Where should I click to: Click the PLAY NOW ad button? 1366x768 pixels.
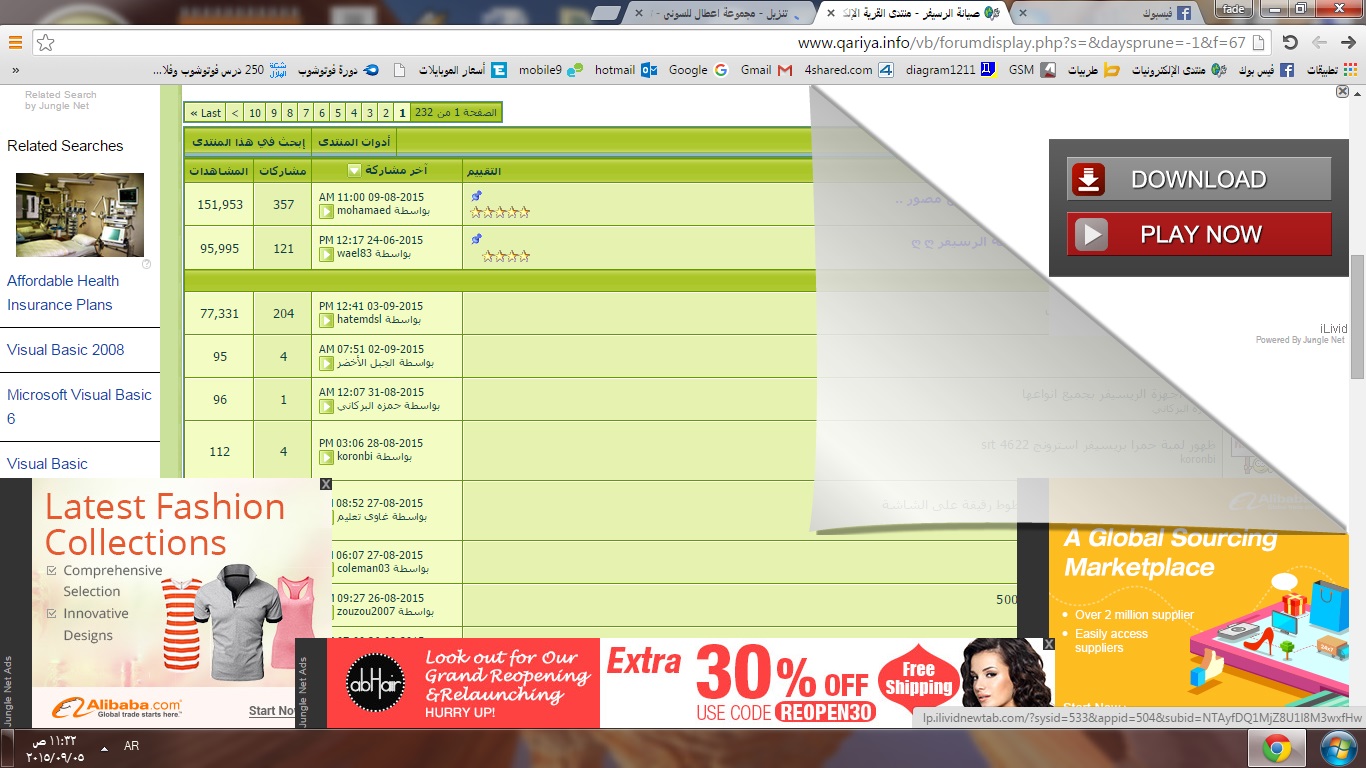[1198, 234]
